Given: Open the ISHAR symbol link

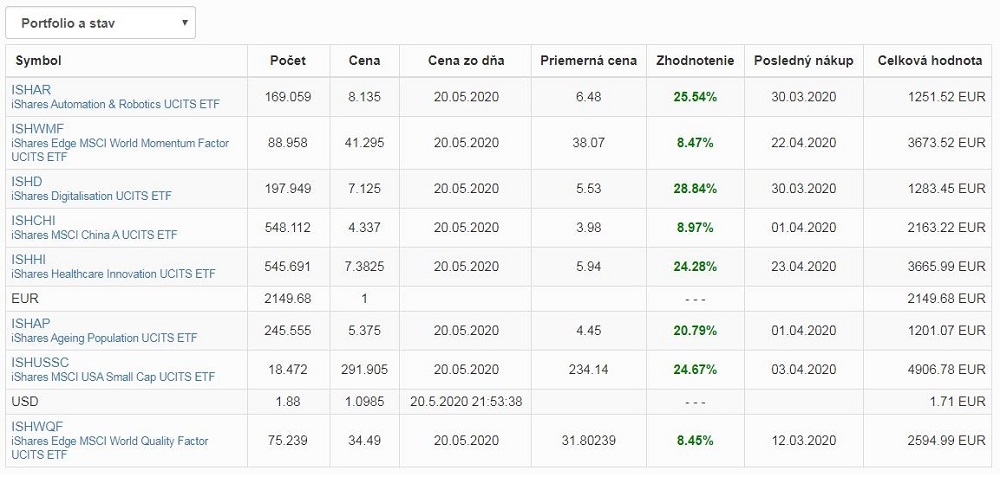Looking at the screenshot, I should (x=31, y=89).
